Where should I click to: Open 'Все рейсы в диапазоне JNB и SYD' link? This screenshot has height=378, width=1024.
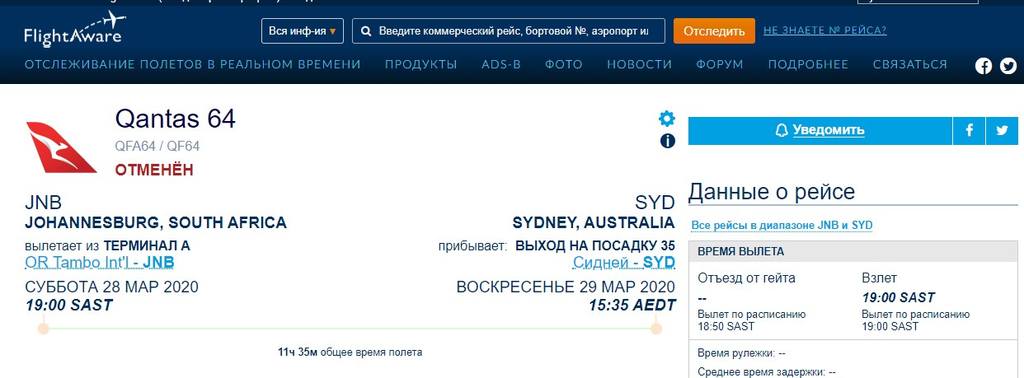tap(782, 225)
